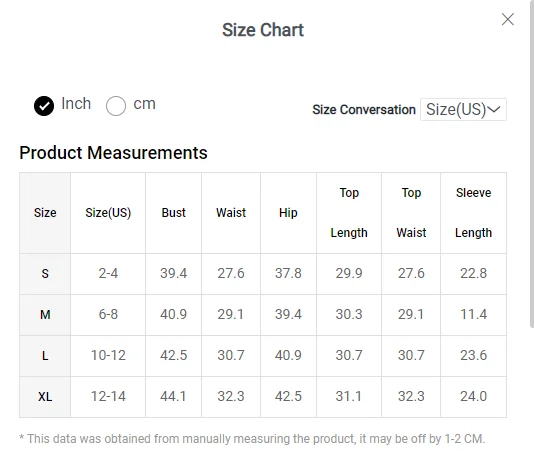Click the Product Measurements heading
534x465 pixels.
(113, 153)
